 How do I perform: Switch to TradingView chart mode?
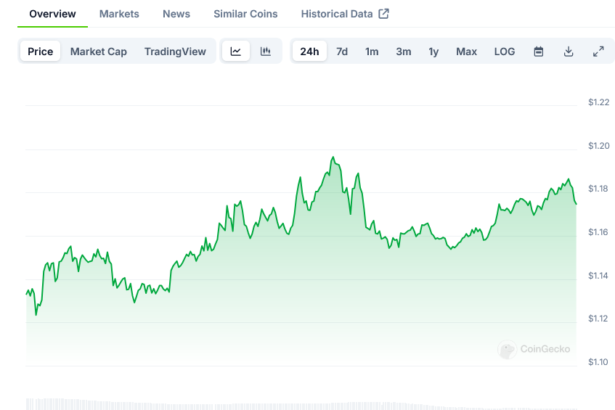pos(174,51)
